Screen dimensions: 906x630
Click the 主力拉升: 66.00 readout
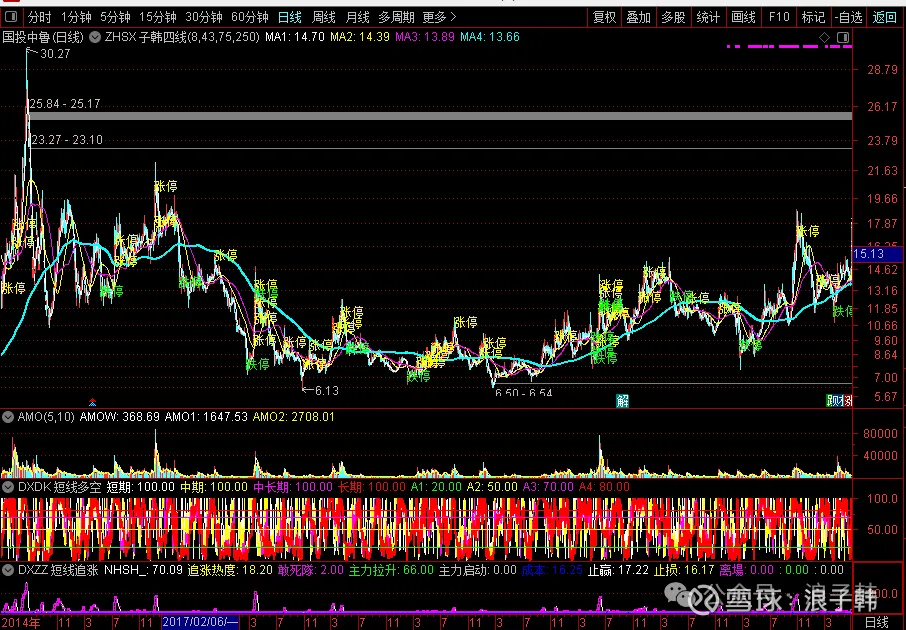tap(391, 570)
